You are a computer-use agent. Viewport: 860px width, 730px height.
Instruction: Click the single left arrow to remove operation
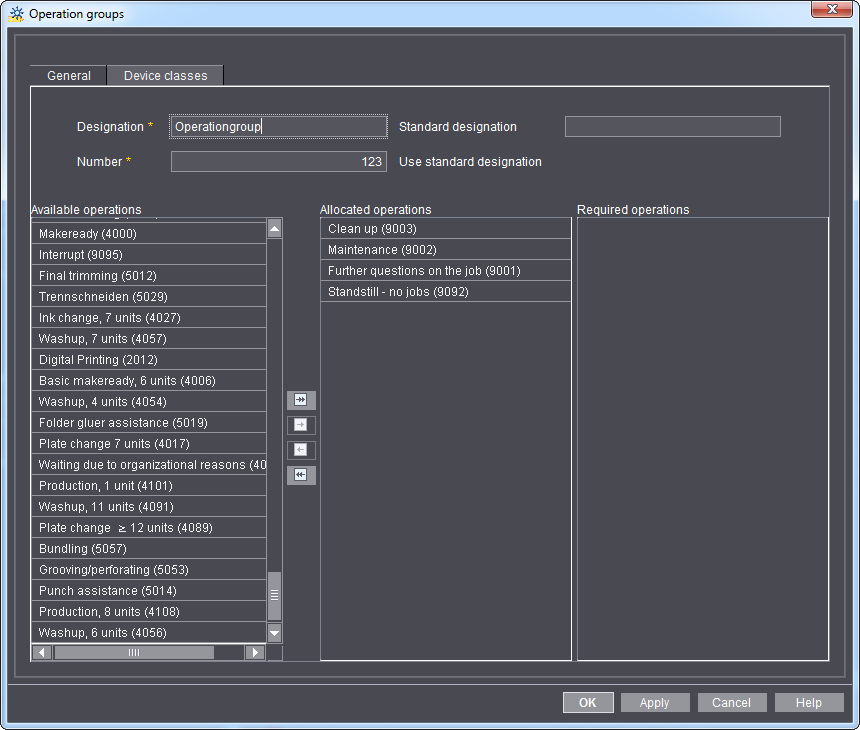click(x=301, y=449)
